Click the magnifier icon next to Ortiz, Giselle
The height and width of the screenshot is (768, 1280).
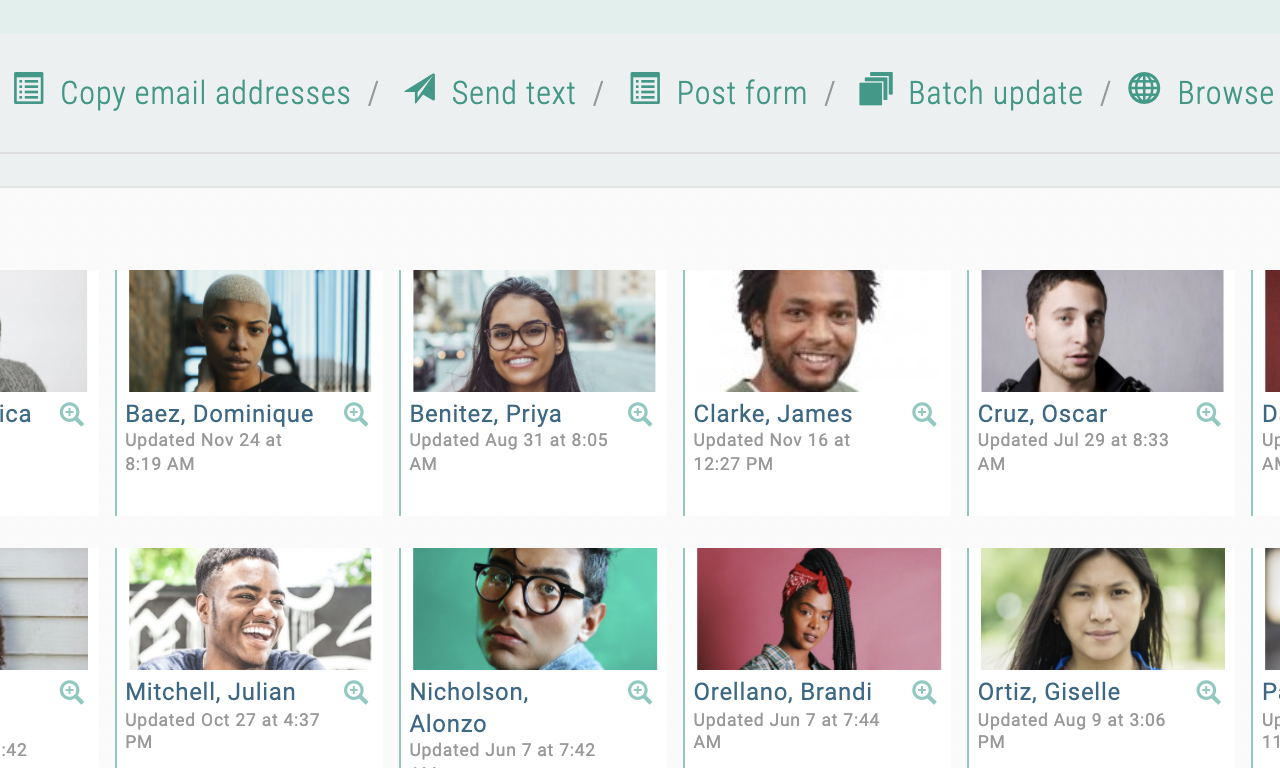[1208, 692]
